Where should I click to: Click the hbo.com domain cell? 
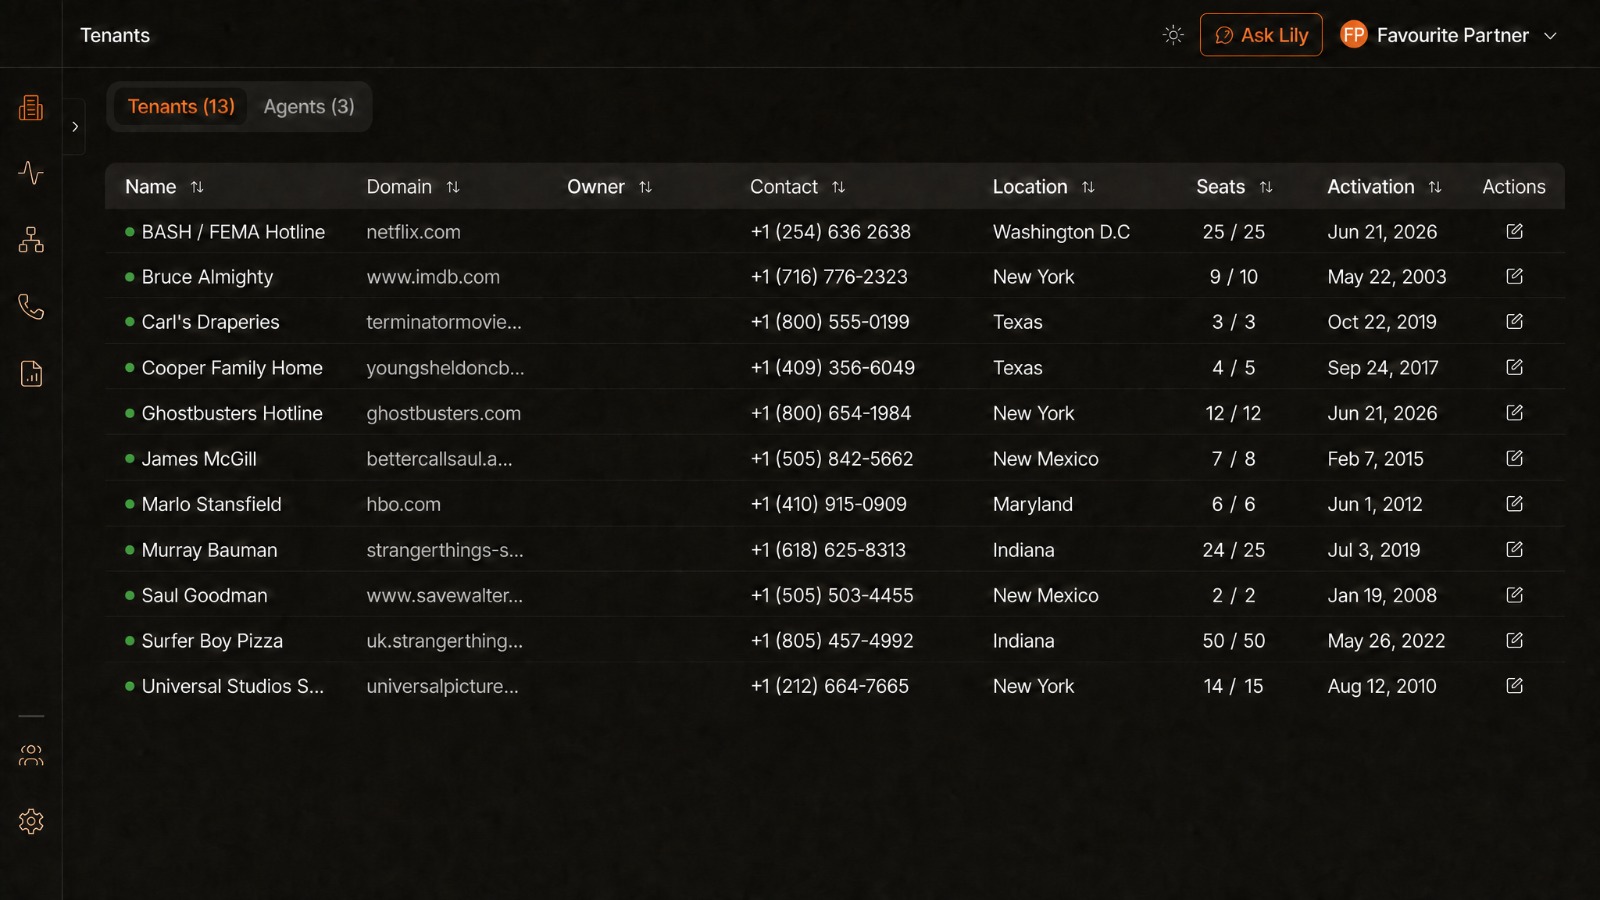[403, 504]
